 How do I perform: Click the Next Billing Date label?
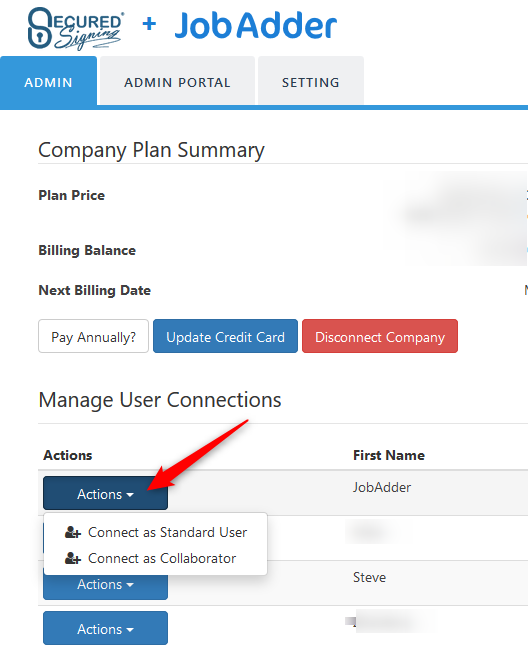[x=94, y=290]
